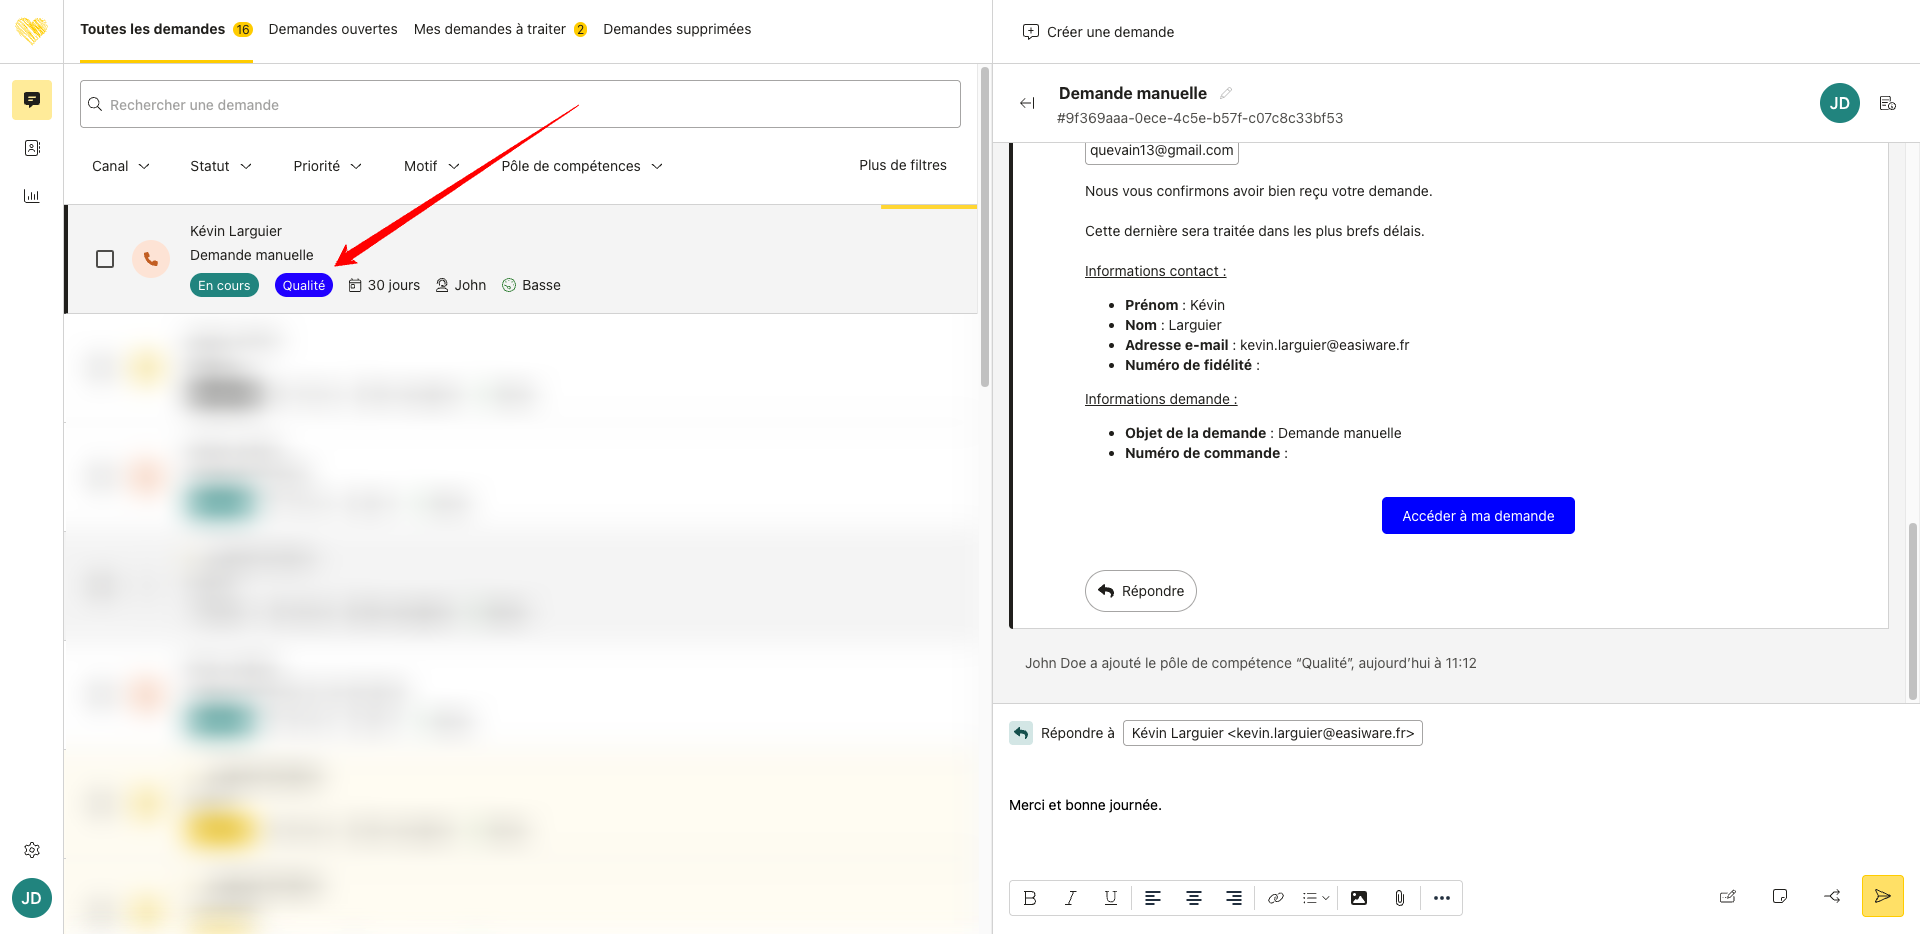Click the Répondre button in message
Image resolution: width=1920 pixels, height=934 pixels.
pyautogui.click(x=1141, y=591)
